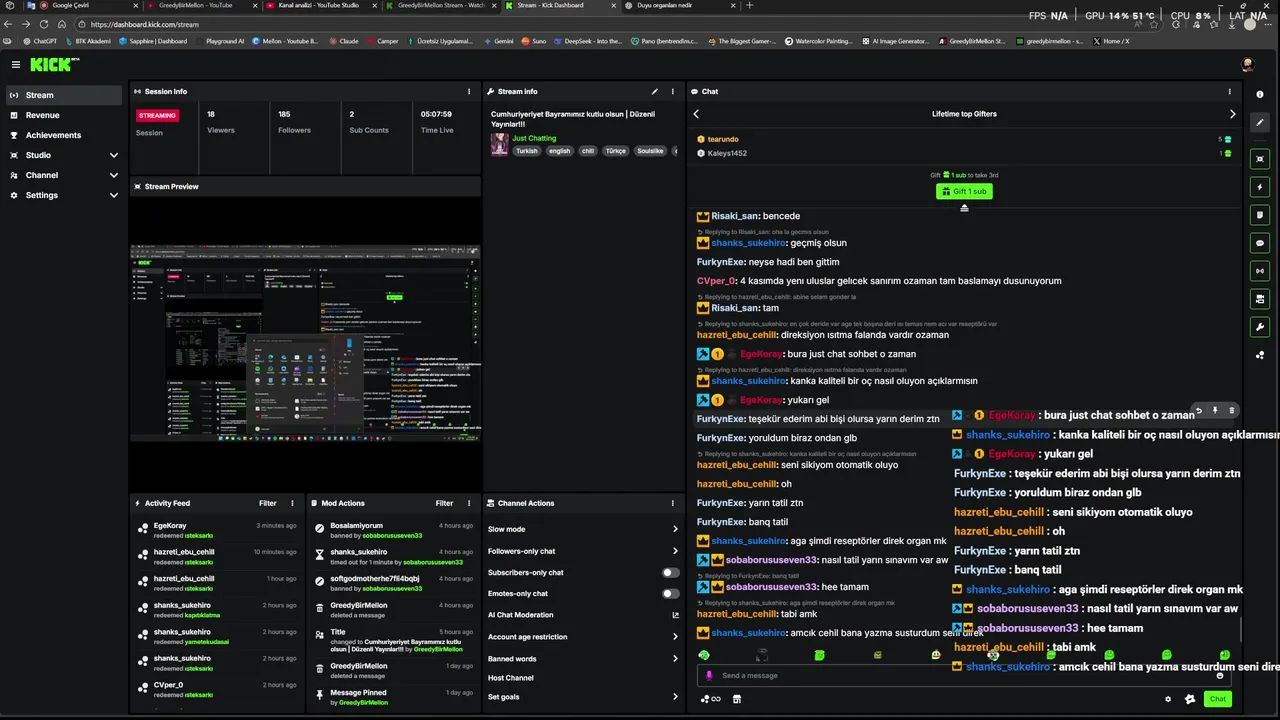Select the Turkish stream tag
The height and width of the screenshot is (720, 1280).
pos(527,151)
